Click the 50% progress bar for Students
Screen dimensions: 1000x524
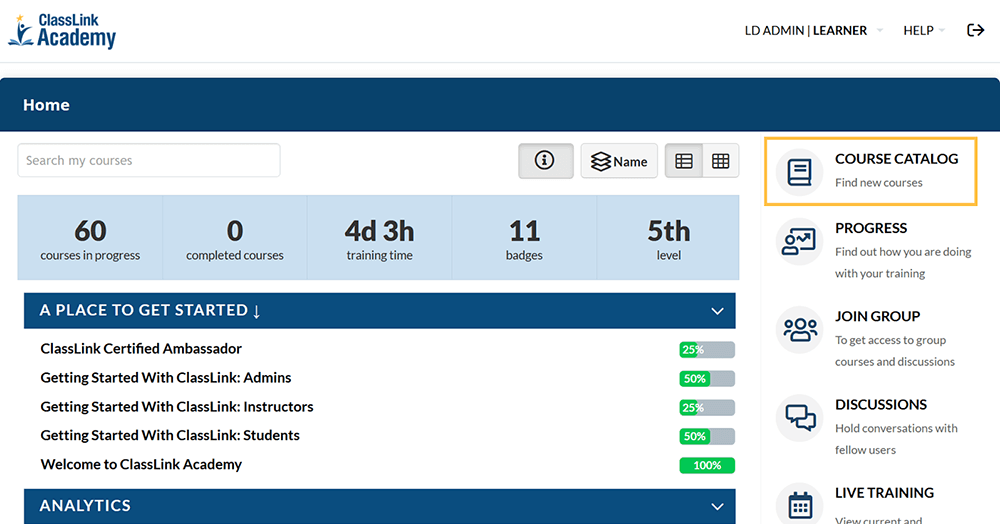pos(707,437)
